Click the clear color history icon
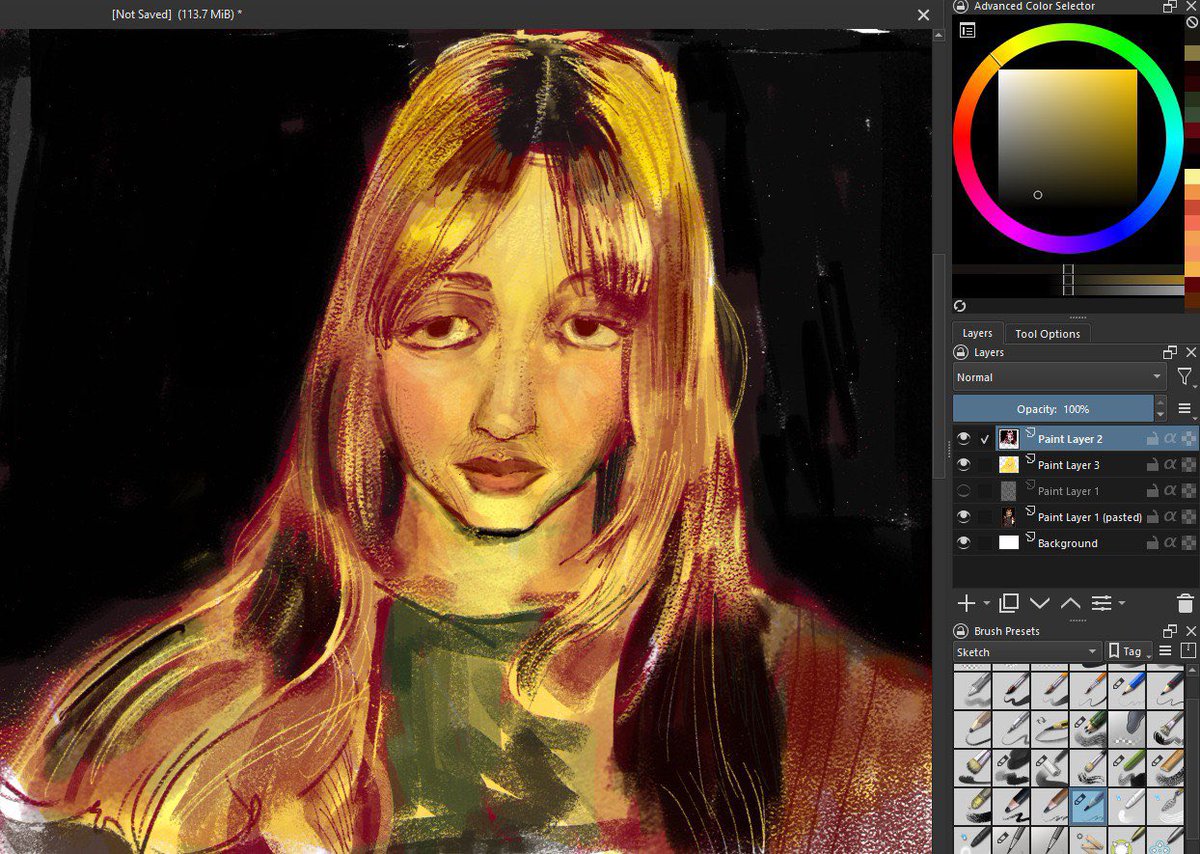1200x854 pixels. [1192, 22]
